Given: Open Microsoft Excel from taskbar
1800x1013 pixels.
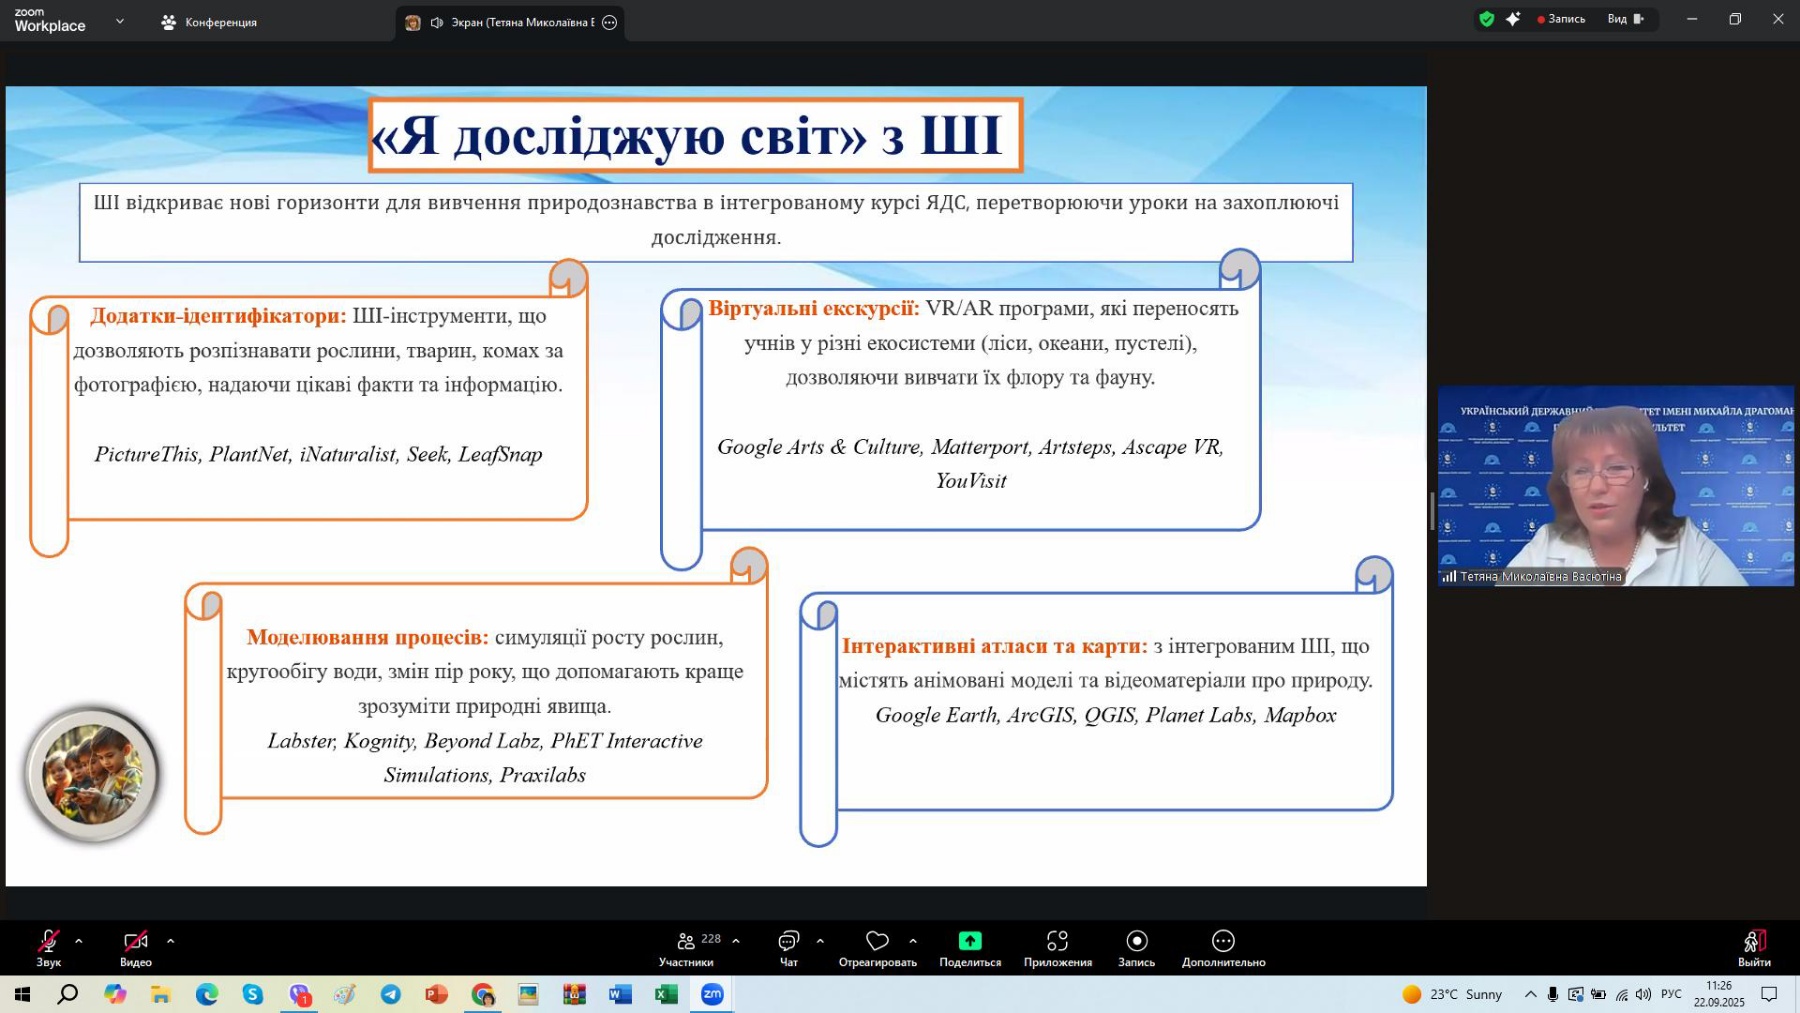Looking at the screenshot, I should click(x=666, y=994).
